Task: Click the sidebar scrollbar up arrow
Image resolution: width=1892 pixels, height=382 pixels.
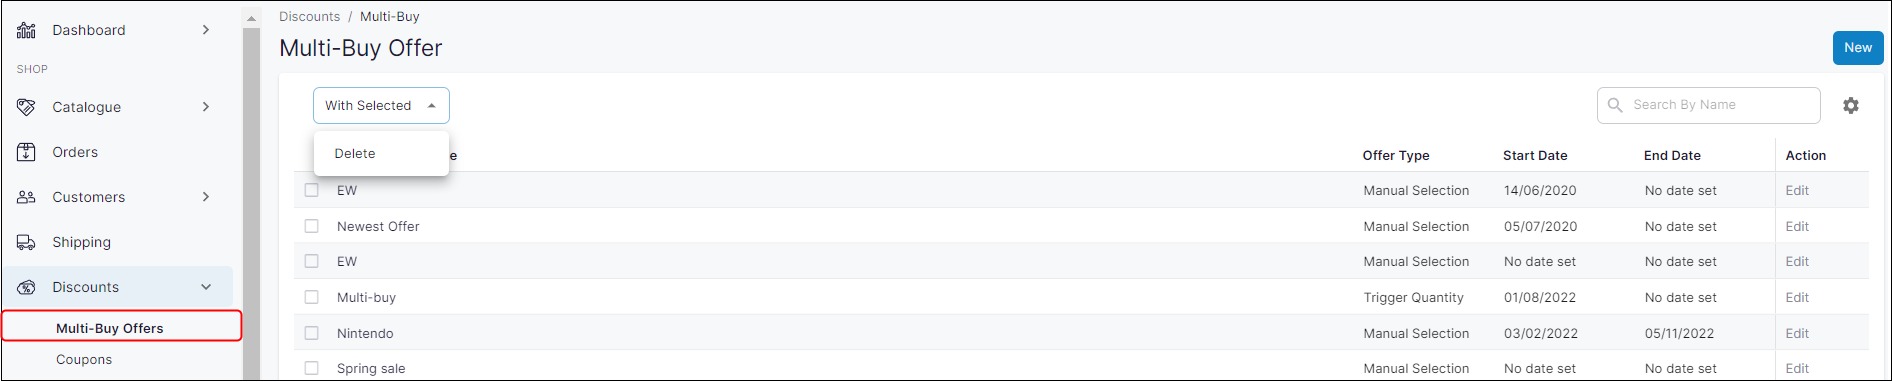Action: tap(251, 18)
